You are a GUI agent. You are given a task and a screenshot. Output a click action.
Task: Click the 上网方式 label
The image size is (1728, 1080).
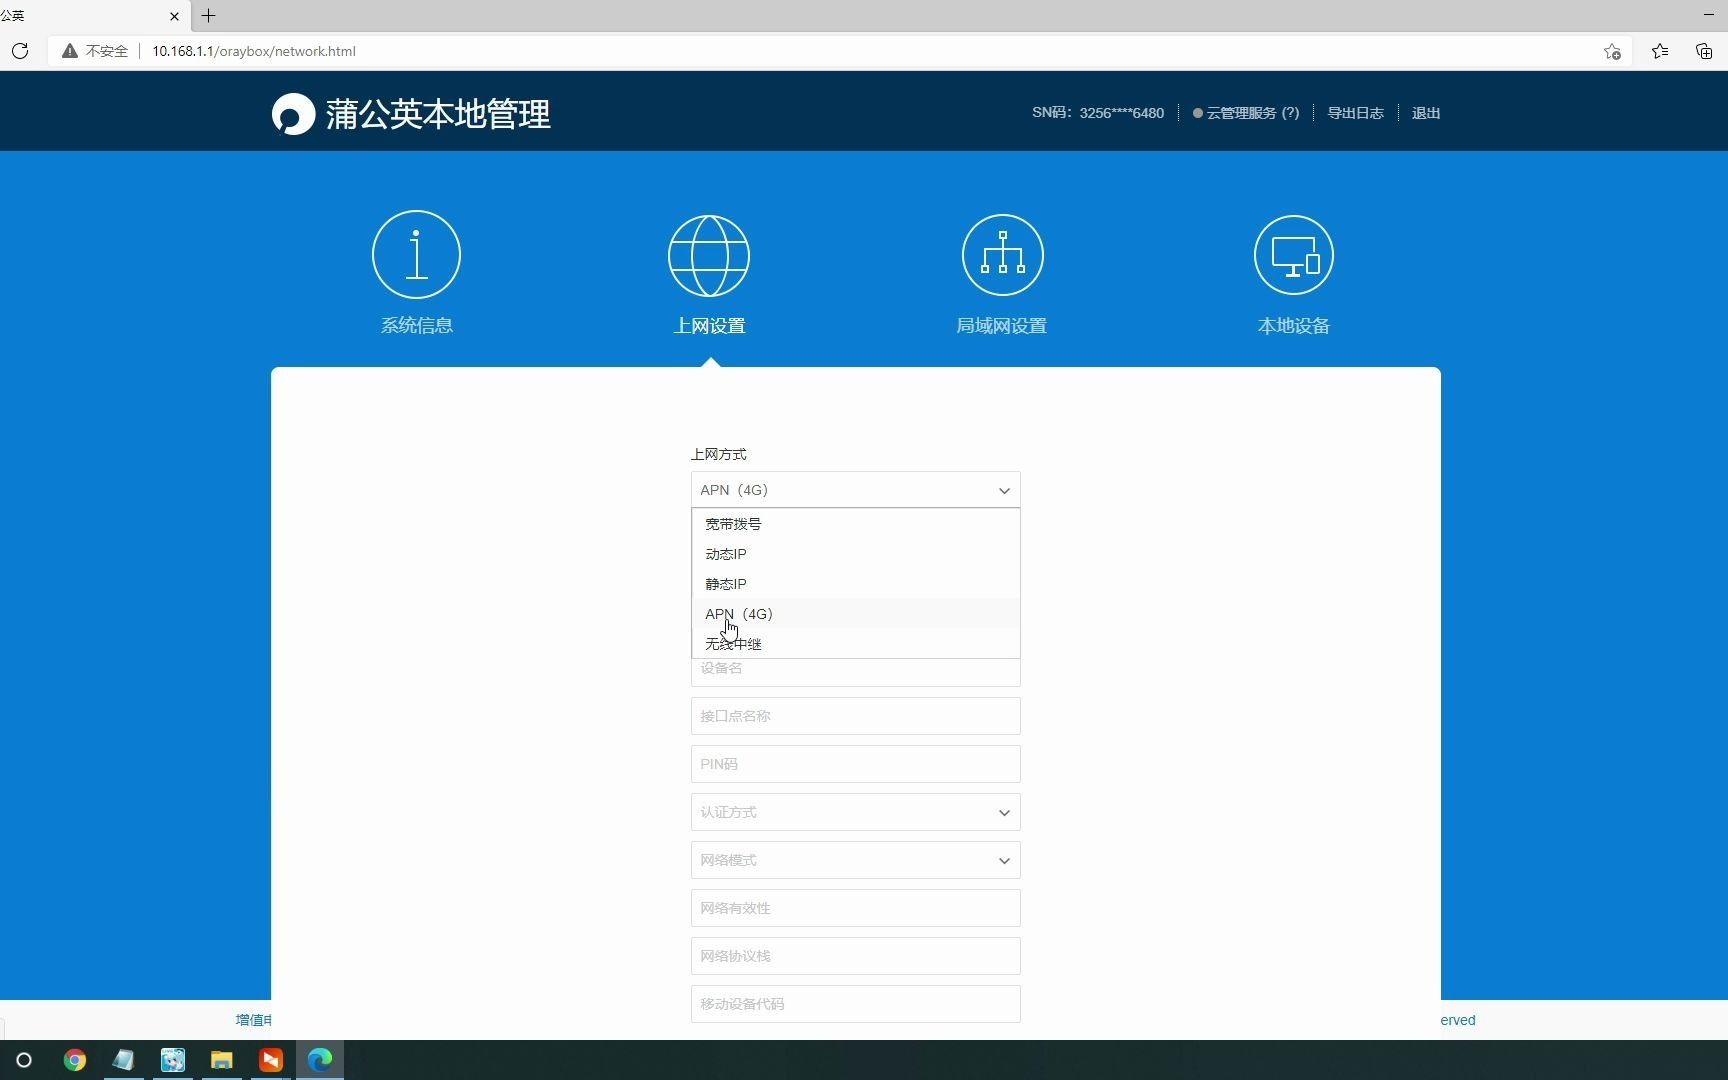(719, 454)
